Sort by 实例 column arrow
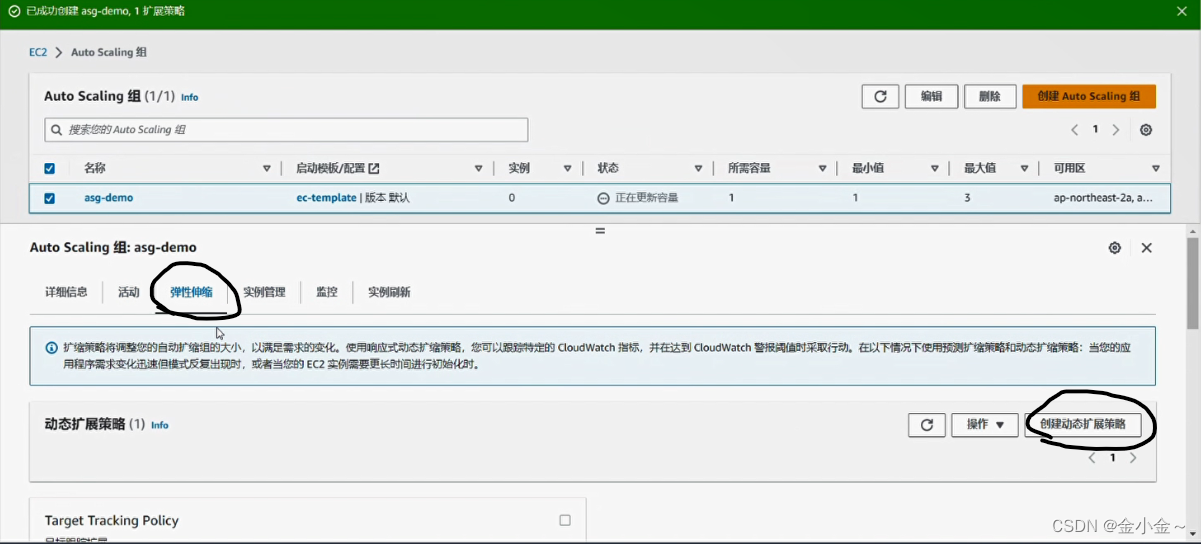This screenshot has height=544, width=1201. coord(567,169)
